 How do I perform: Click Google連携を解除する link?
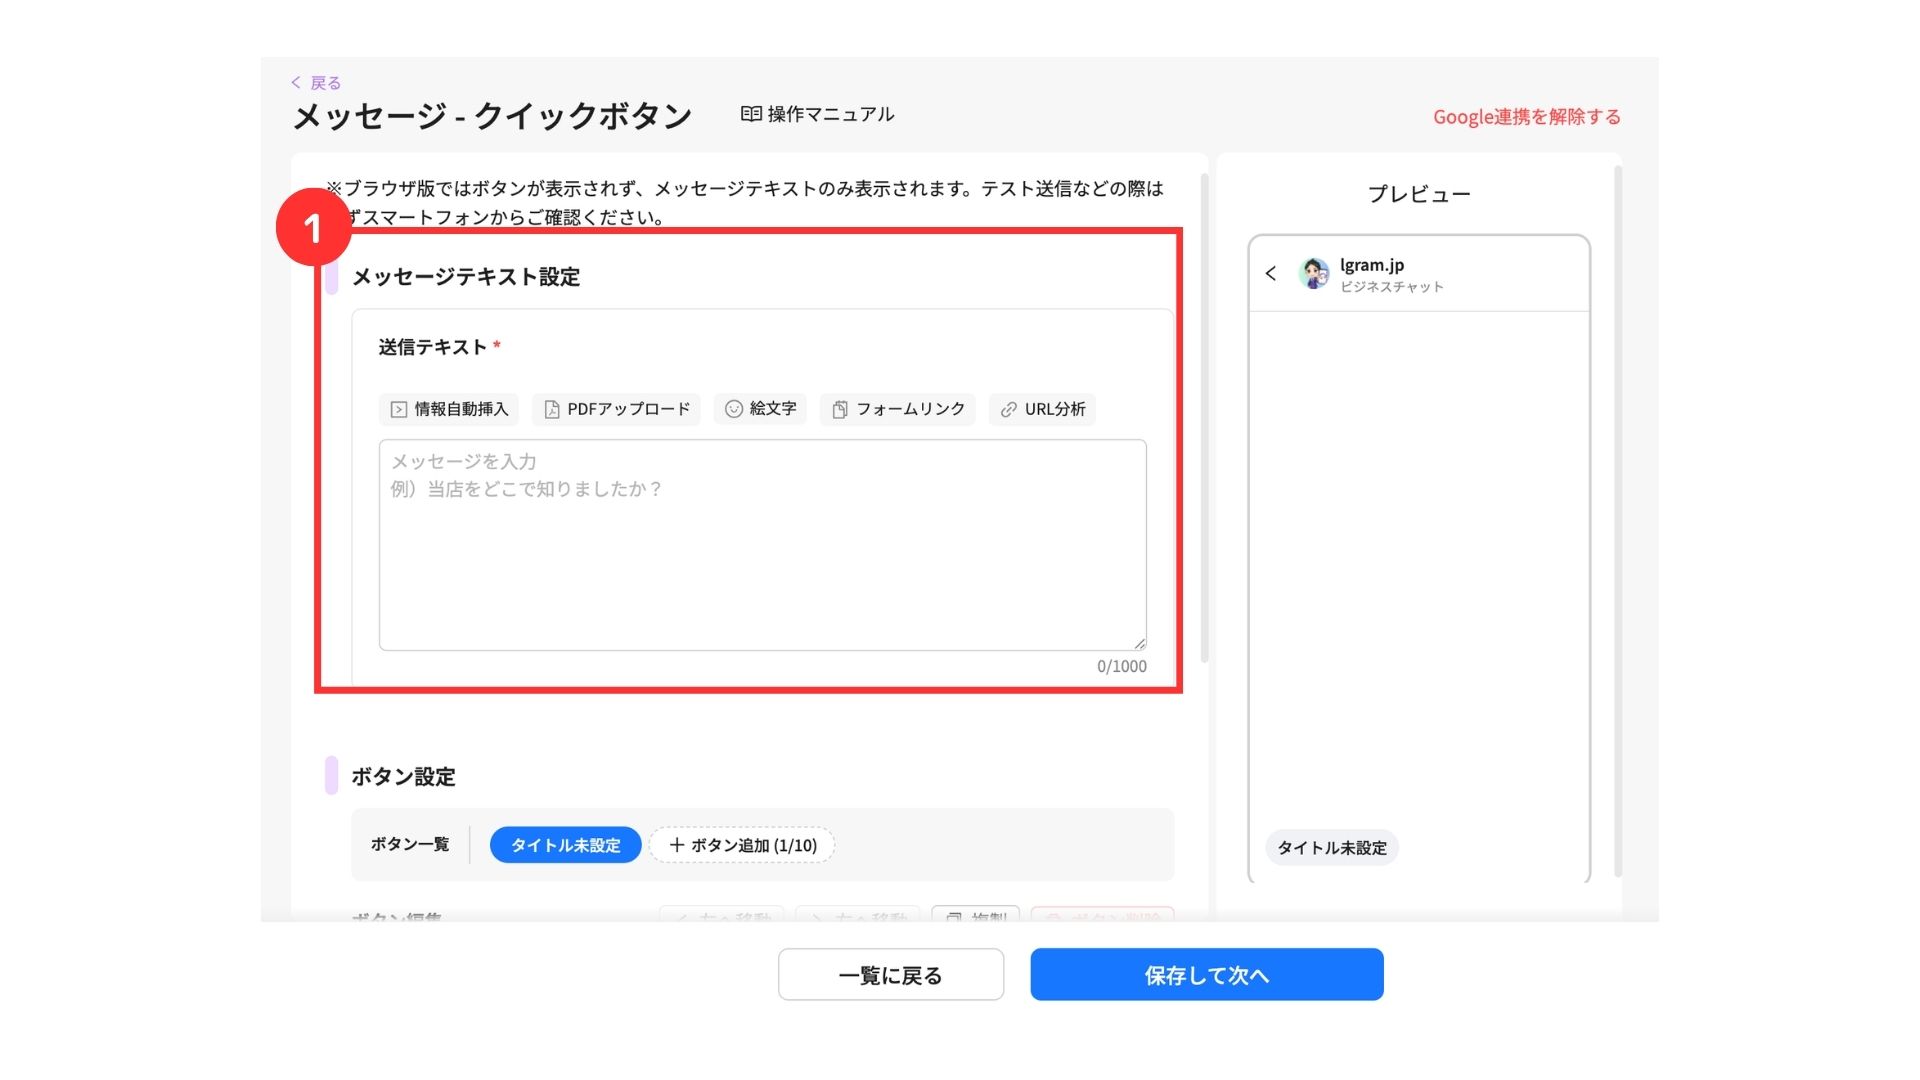click(x=1526, y=117)
